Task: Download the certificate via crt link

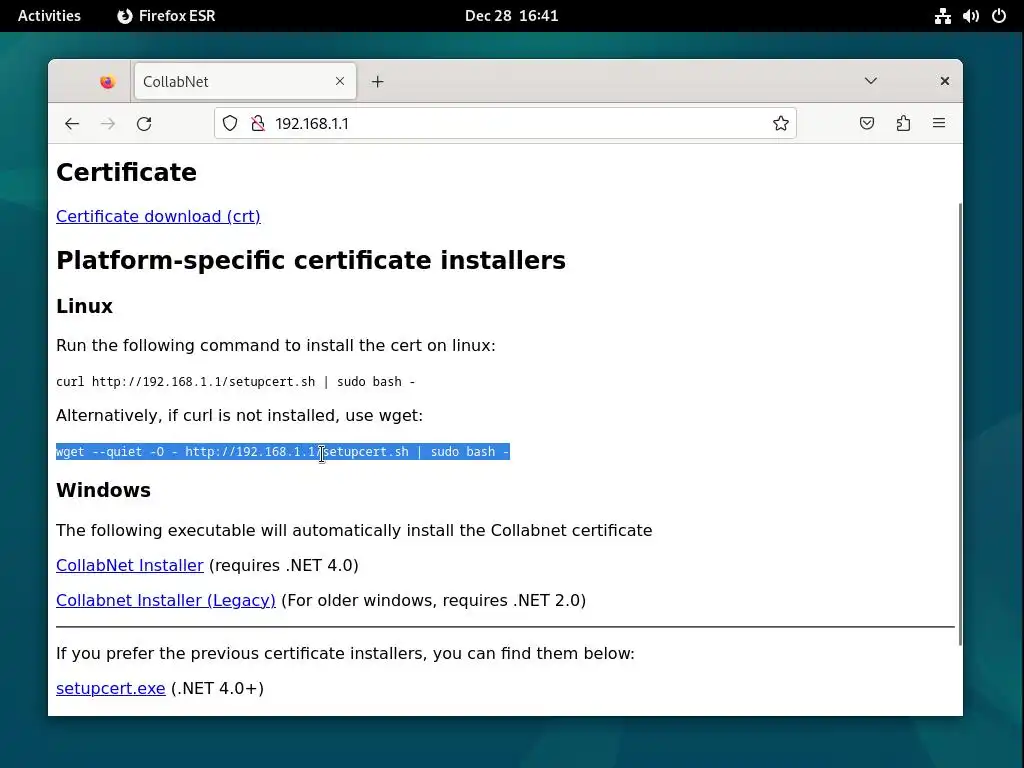Action: 158,216
